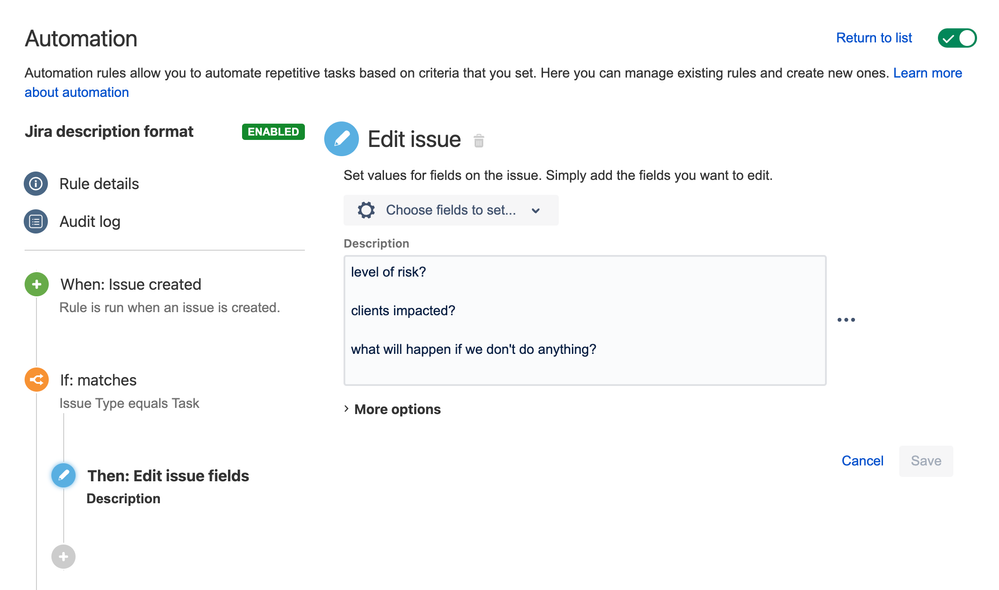This screenshot has height=590, width=999.
Task: Click the Cancel link
Action: pos(863,461)
